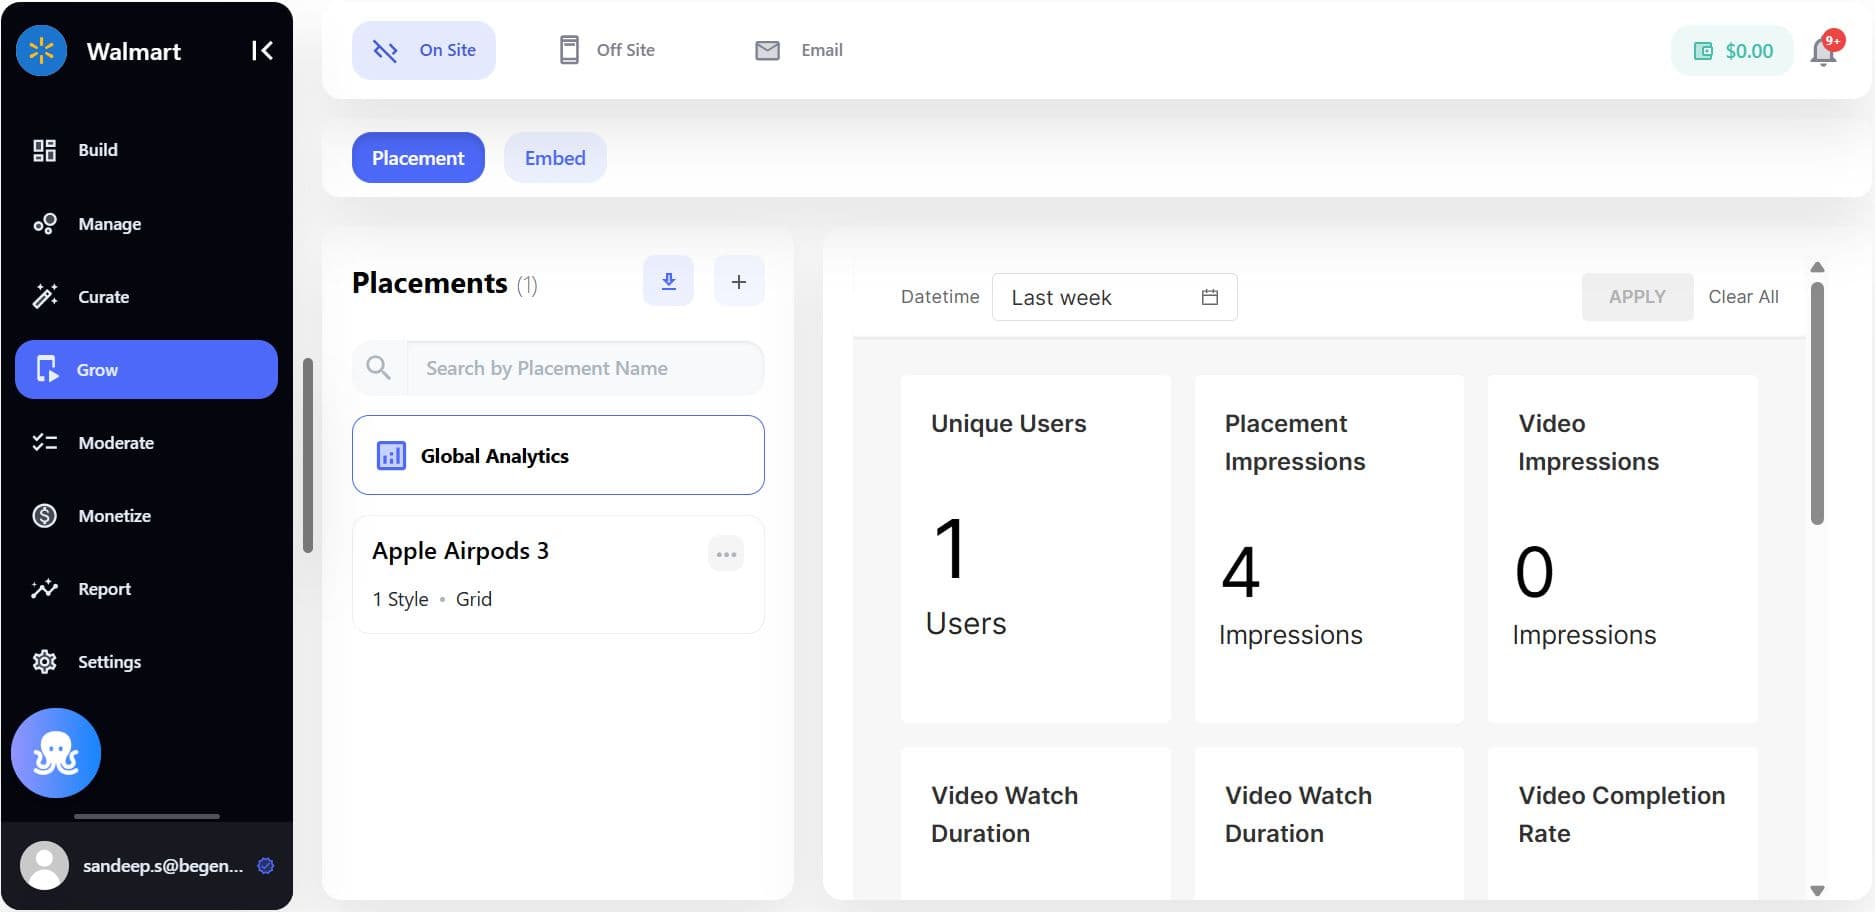Click the "Grid" label under Apple Airpods 3
Image resolution: width=1875 pixels, height=912 pixels.
474,599
